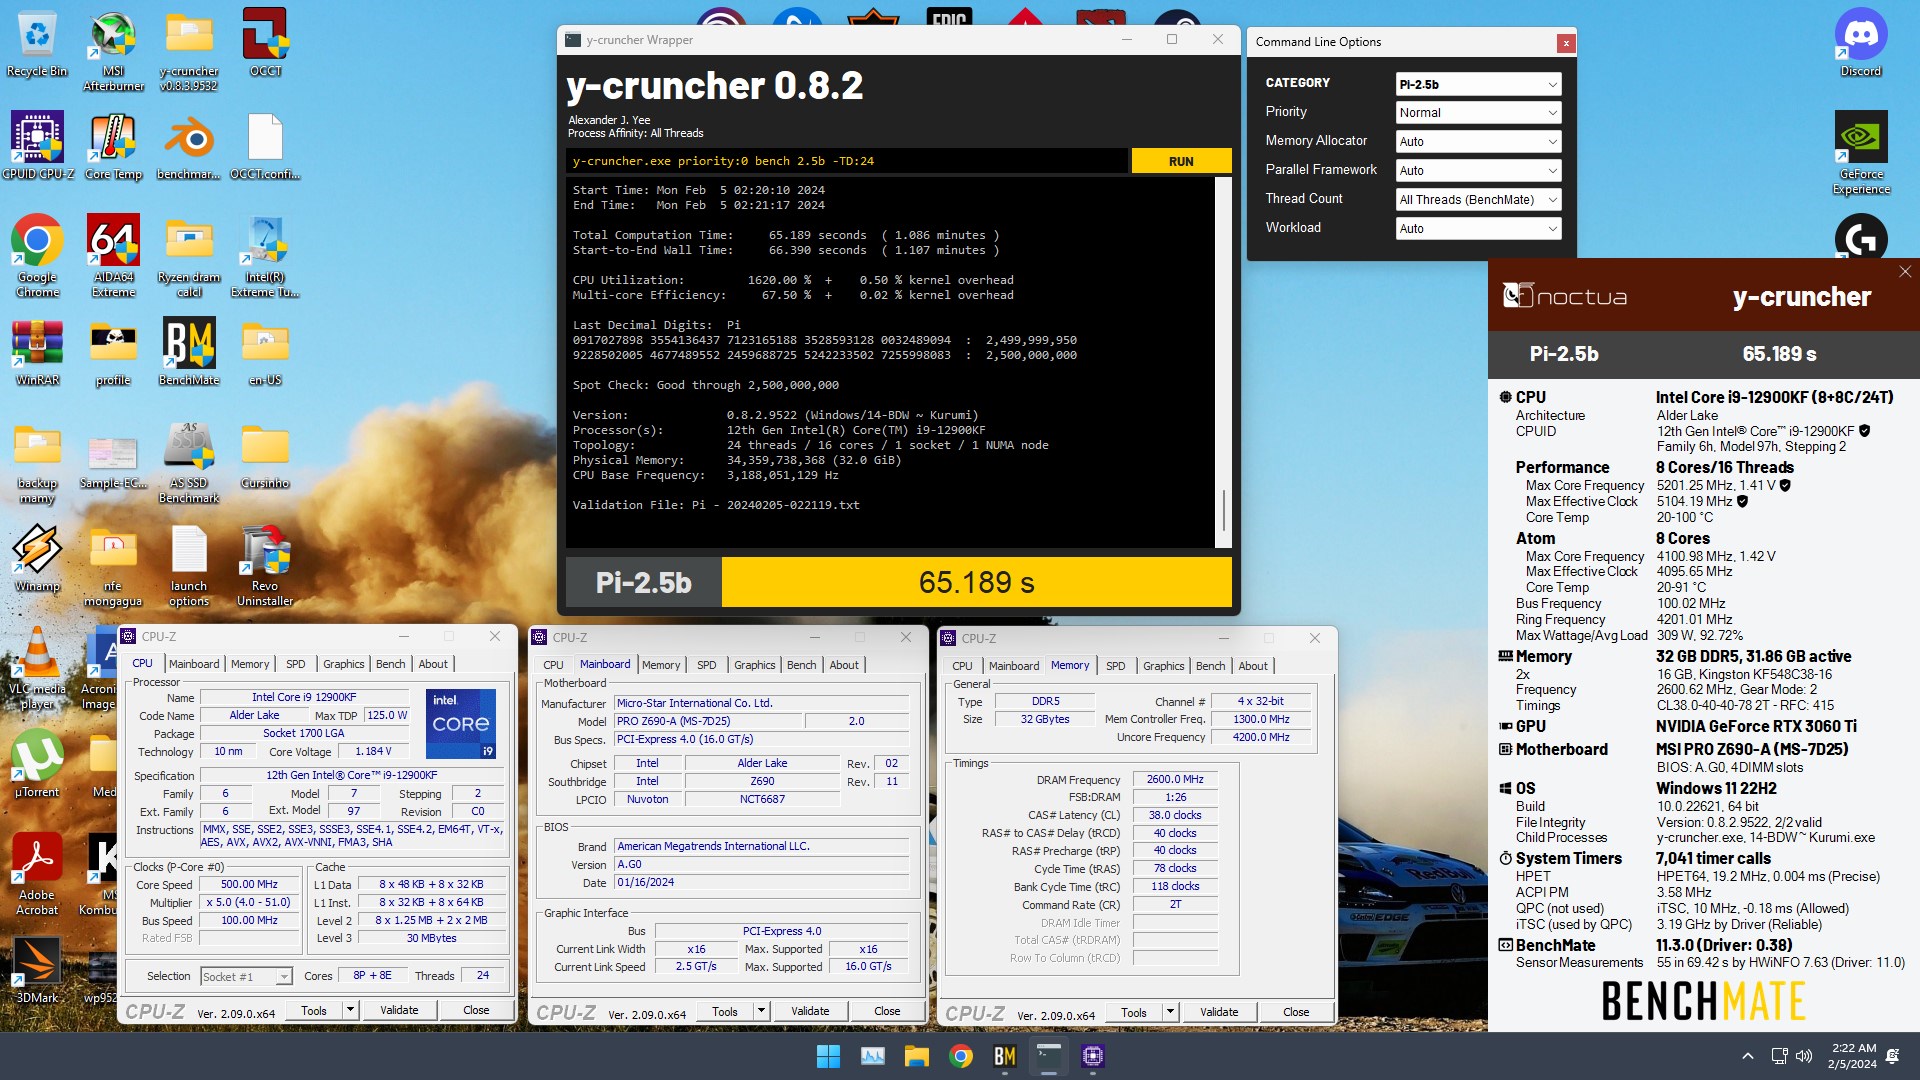Launch Intel Extreme Tuning desktop shortcut
This screenshot has height=1080, width=1920.
pyautogui.click(x=265, y=255)
